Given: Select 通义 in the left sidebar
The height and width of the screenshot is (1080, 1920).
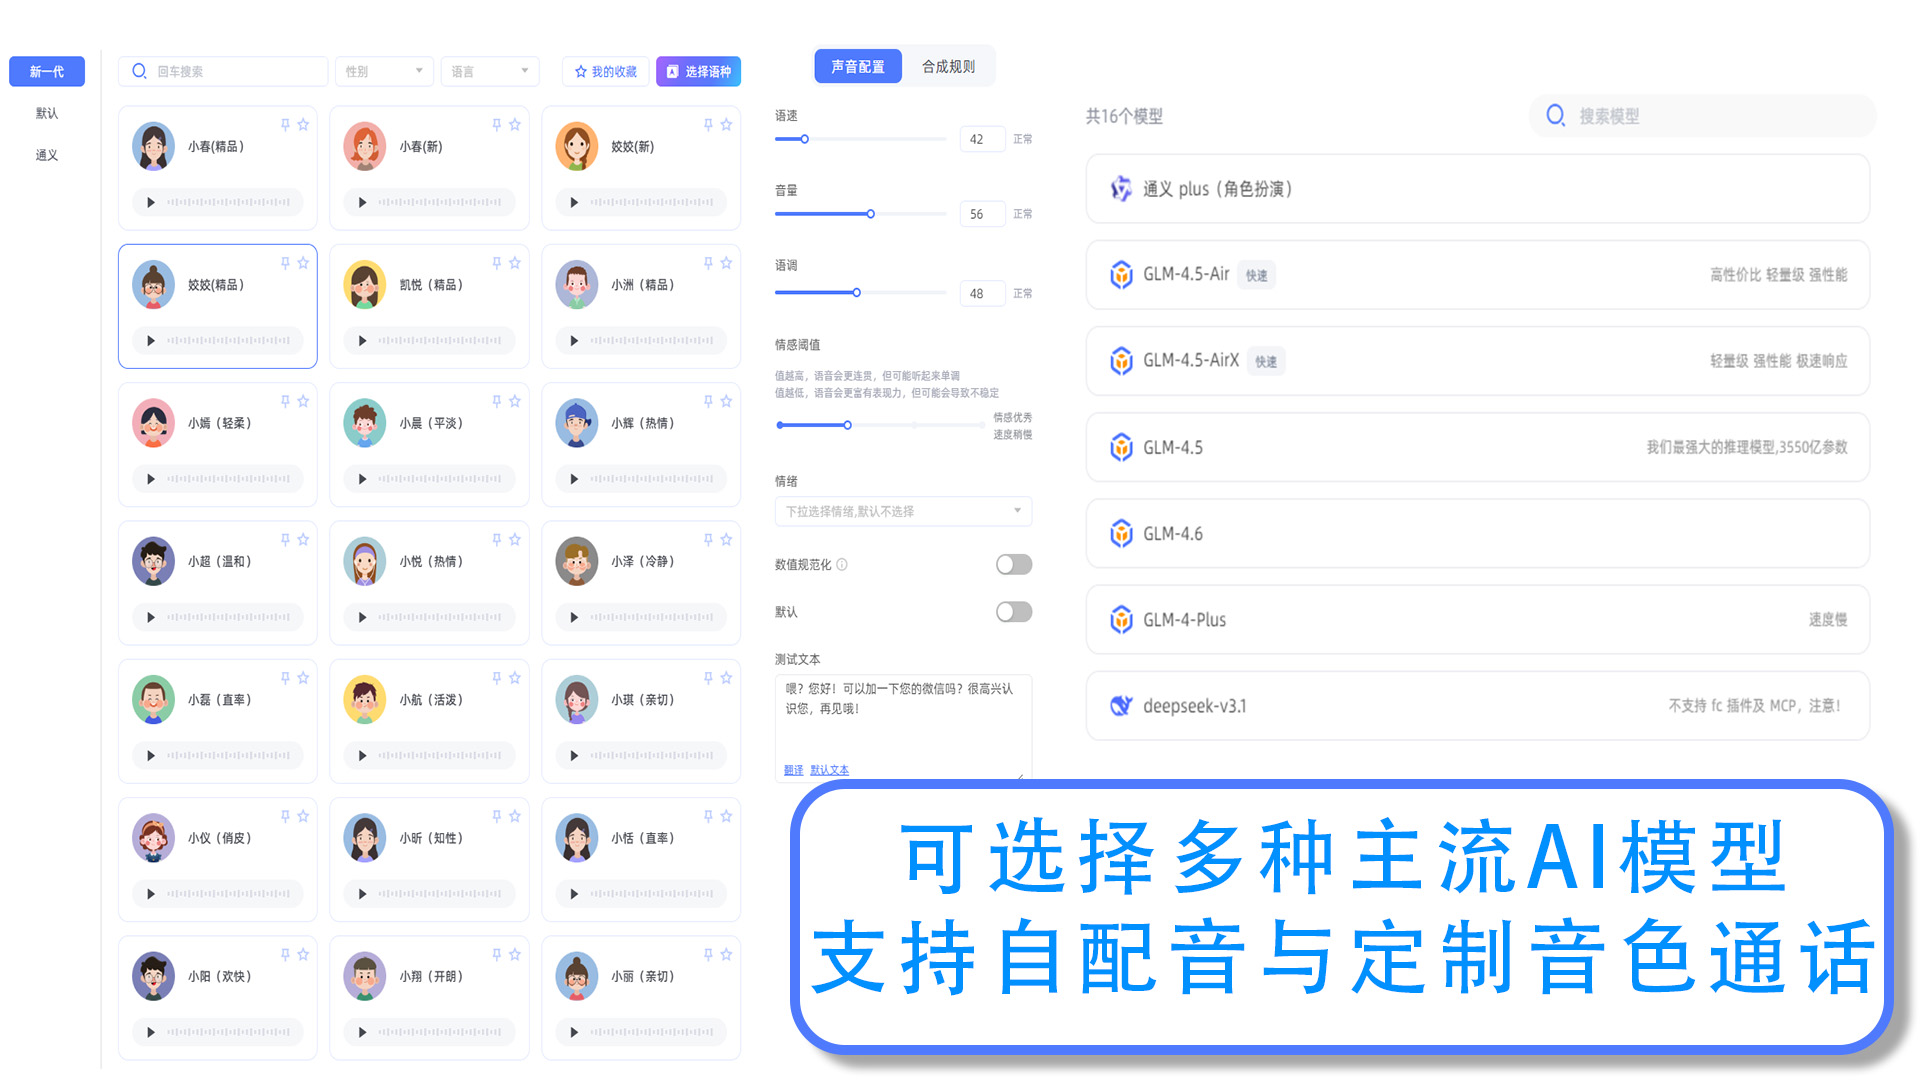Looking at the screenshot, I should 47,155.
